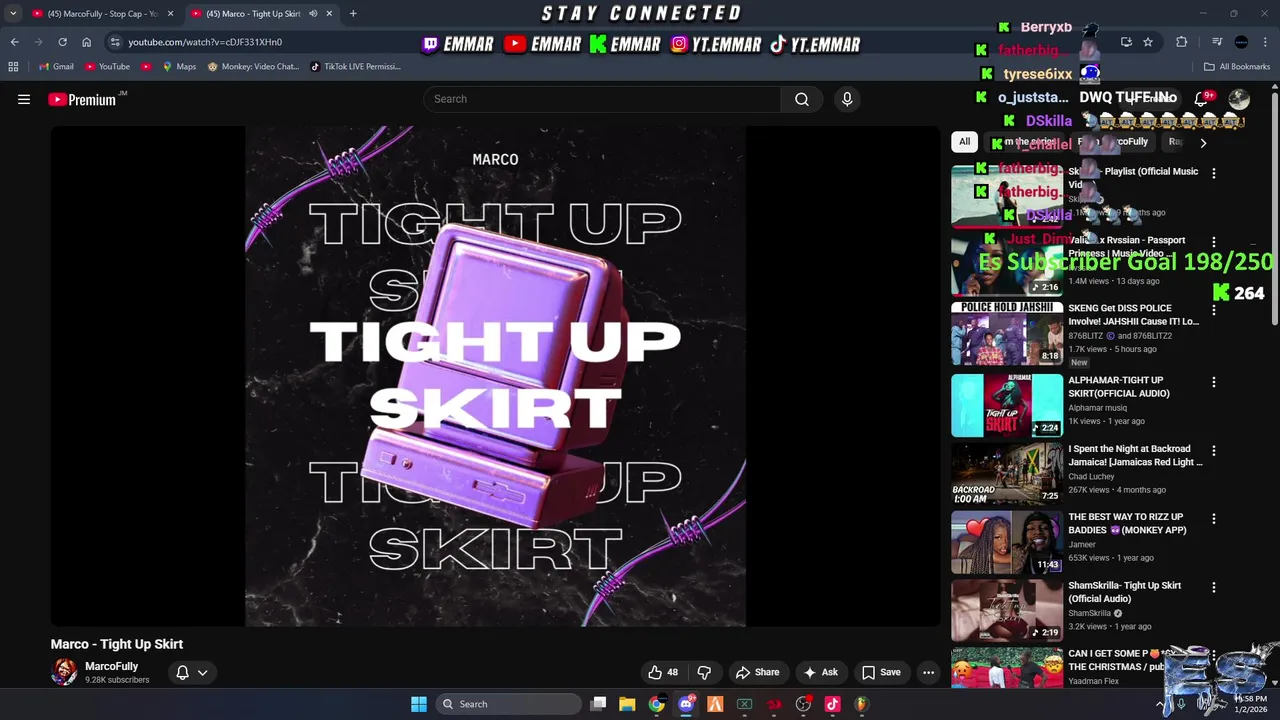
Task: Open the Alphamar musiq channel name
Action: pyautogui.click(x=1097, y=408)
